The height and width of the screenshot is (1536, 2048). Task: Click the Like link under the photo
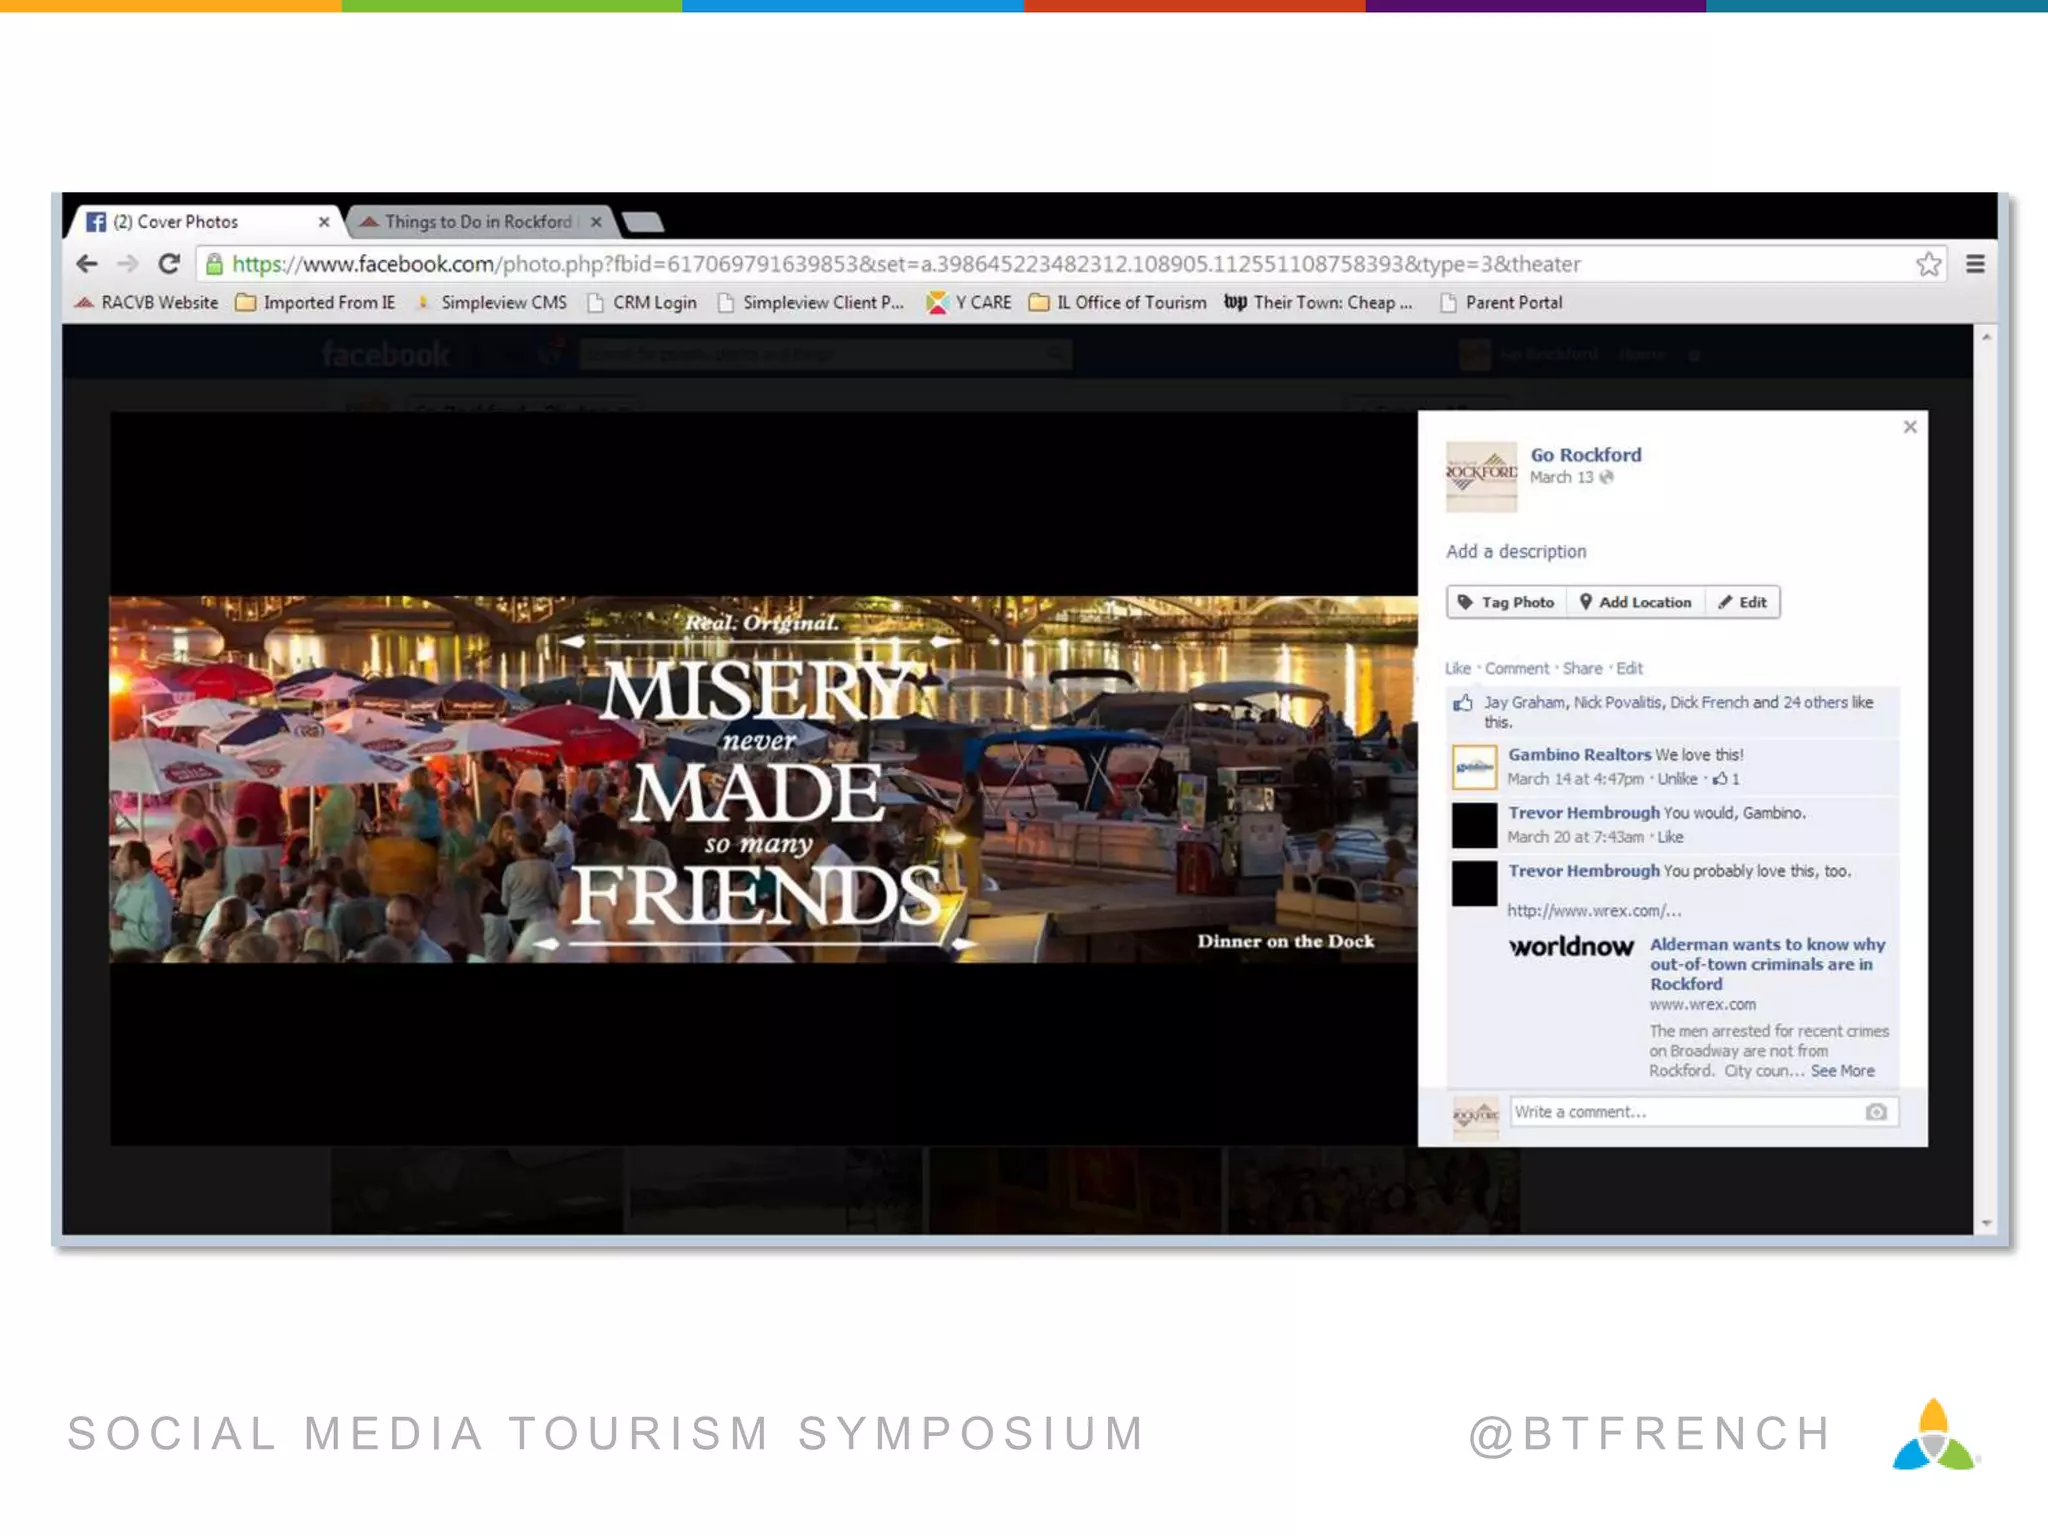(1457, 668)
